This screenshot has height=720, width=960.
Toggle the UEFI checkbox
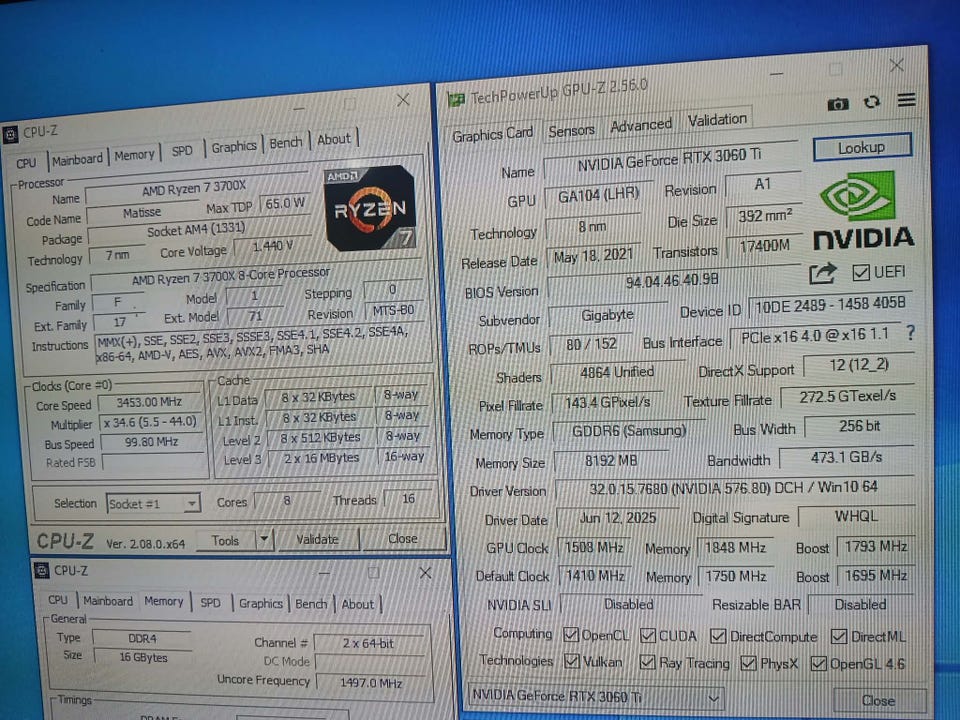[x=861, y=272]
